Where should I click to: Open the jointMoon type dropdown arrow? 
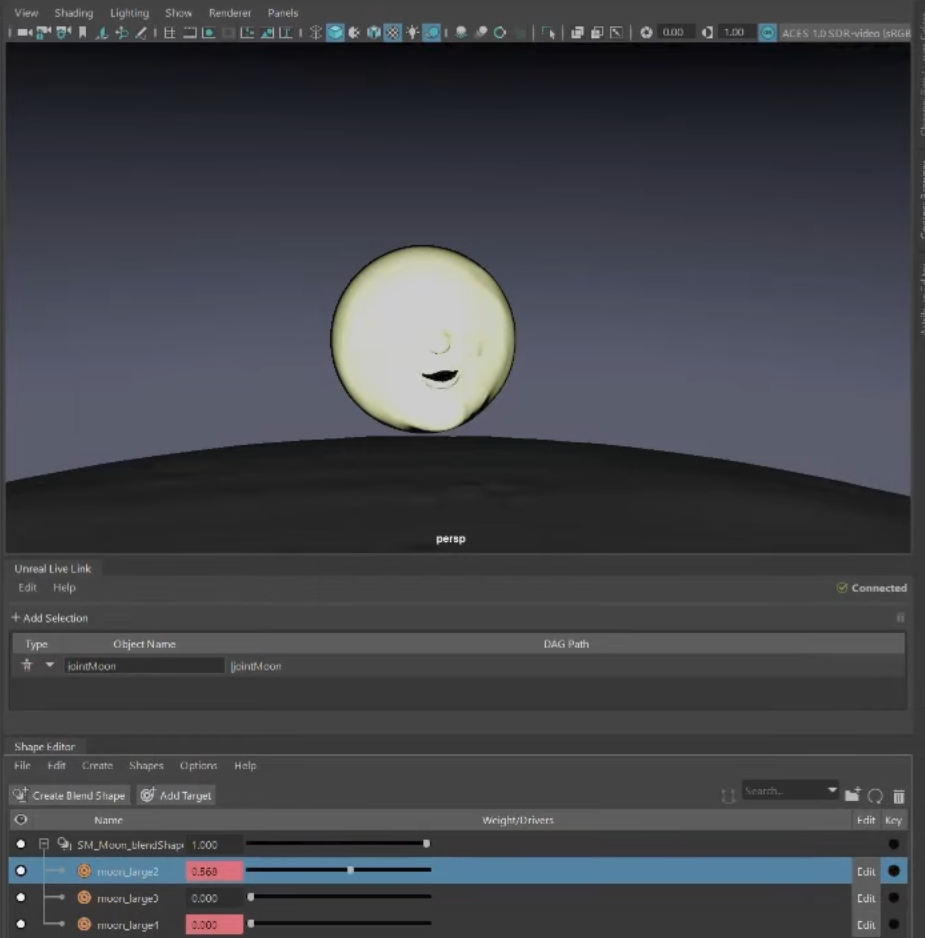[50, 665]
